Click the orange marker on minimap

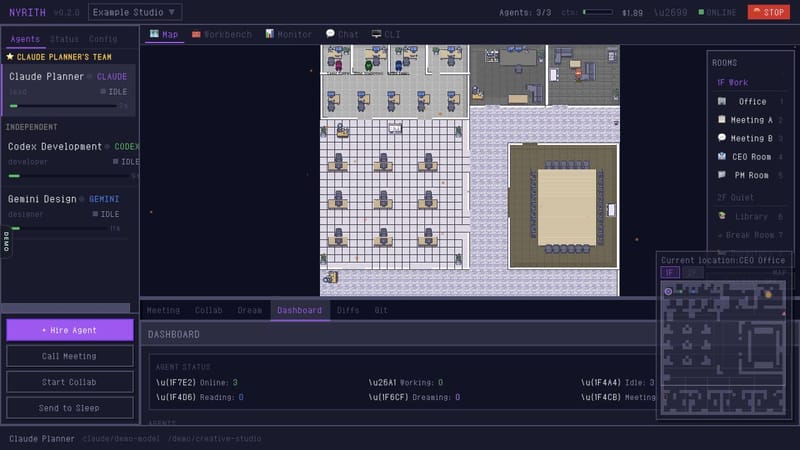tap(768, 294)
